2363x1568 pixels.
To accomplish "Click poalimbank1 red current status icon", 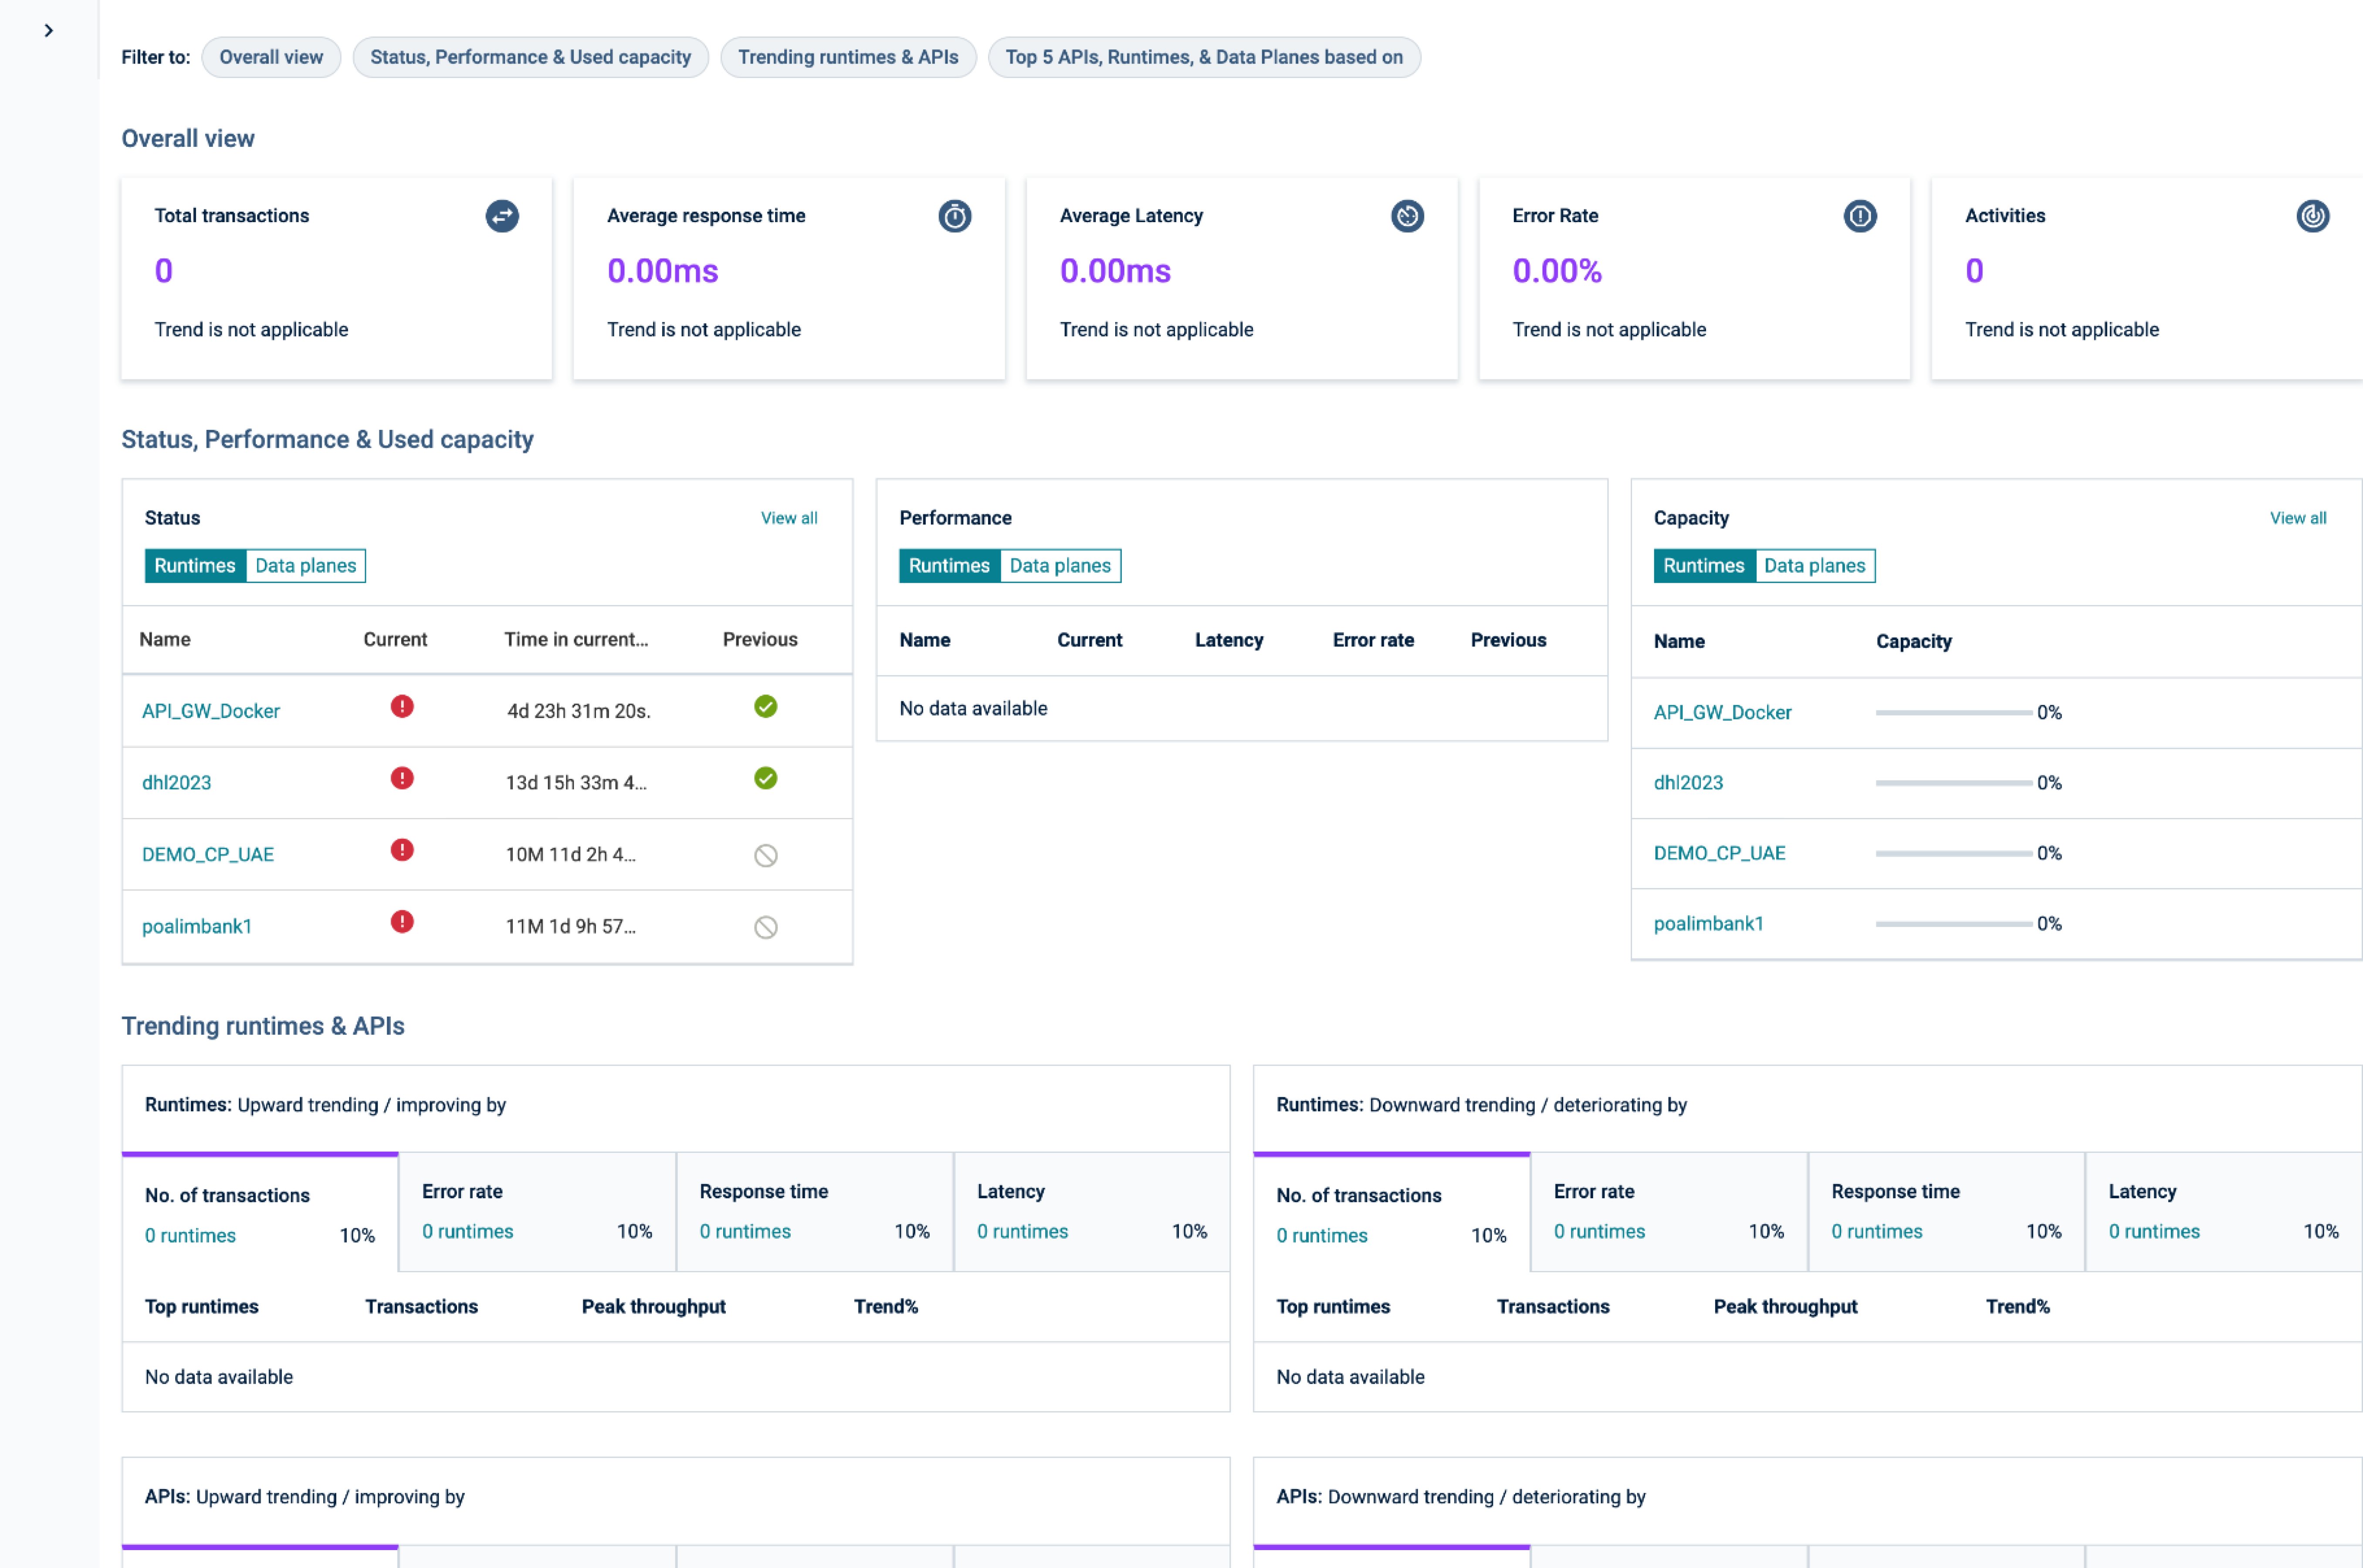I will (x=402, y=922).
